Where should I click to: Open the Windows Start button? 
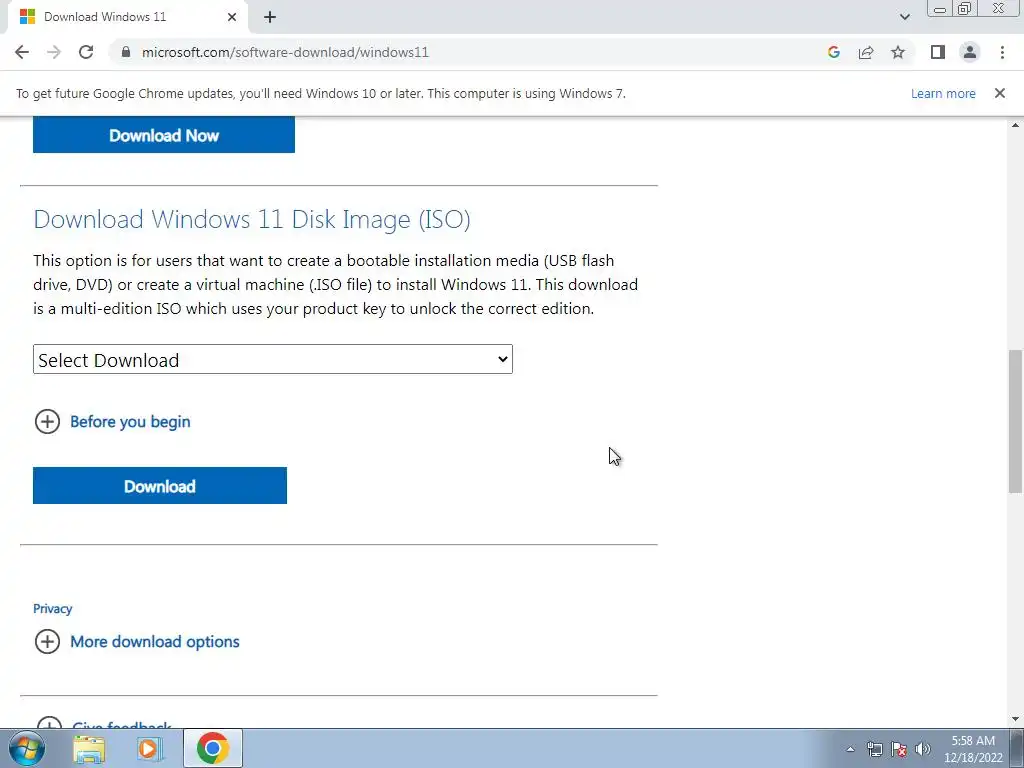27,748
